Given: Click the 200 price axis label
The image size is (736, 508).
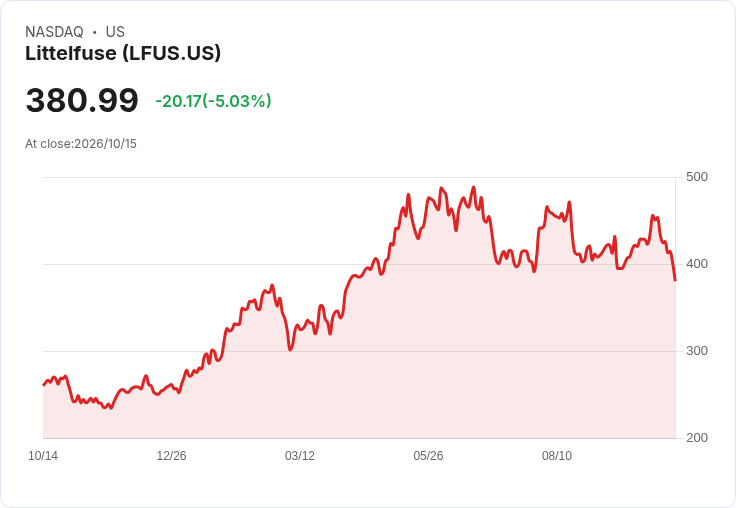Looking at the screenshot, I should click(x=697, y=438).
